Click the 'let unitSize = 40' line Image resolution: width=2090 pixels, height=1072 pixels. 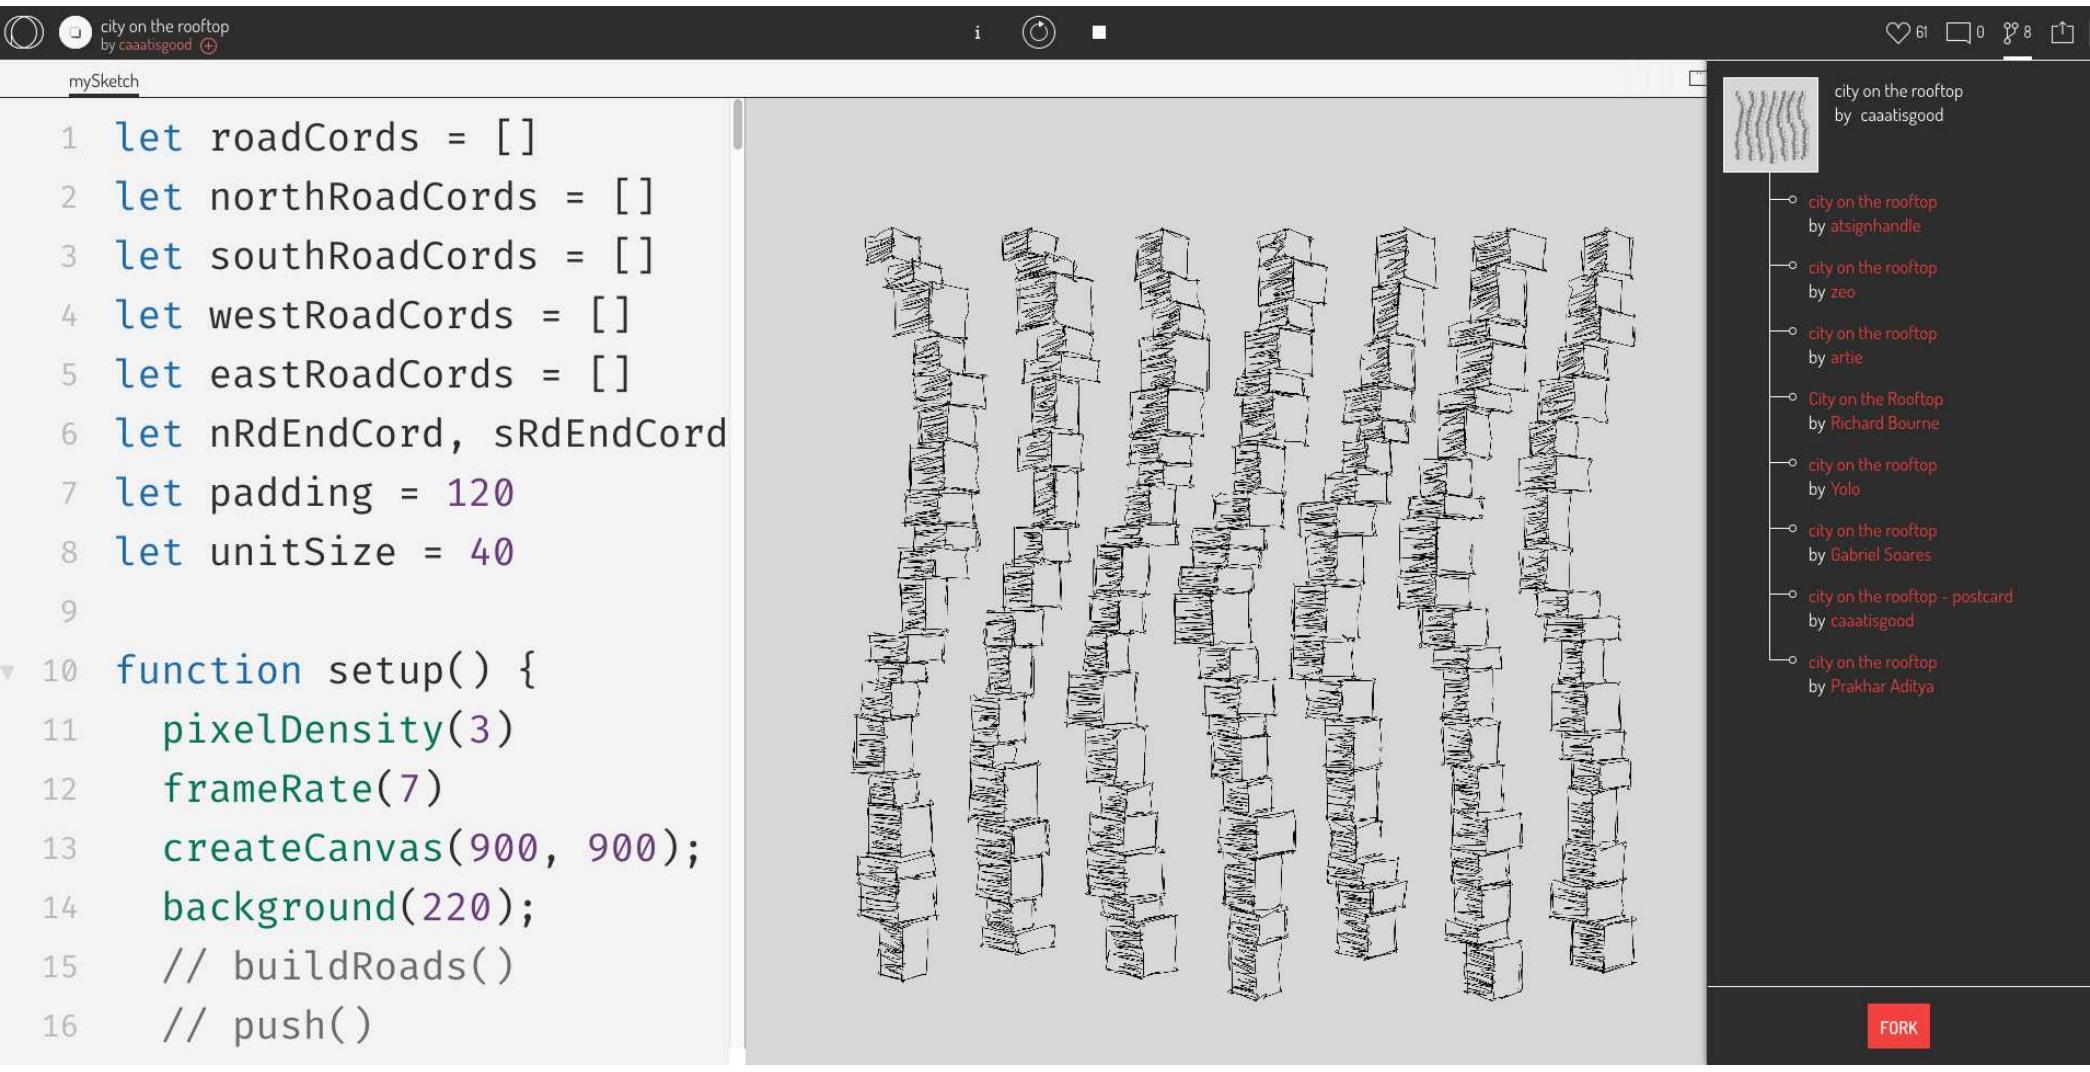coord(314,552)
